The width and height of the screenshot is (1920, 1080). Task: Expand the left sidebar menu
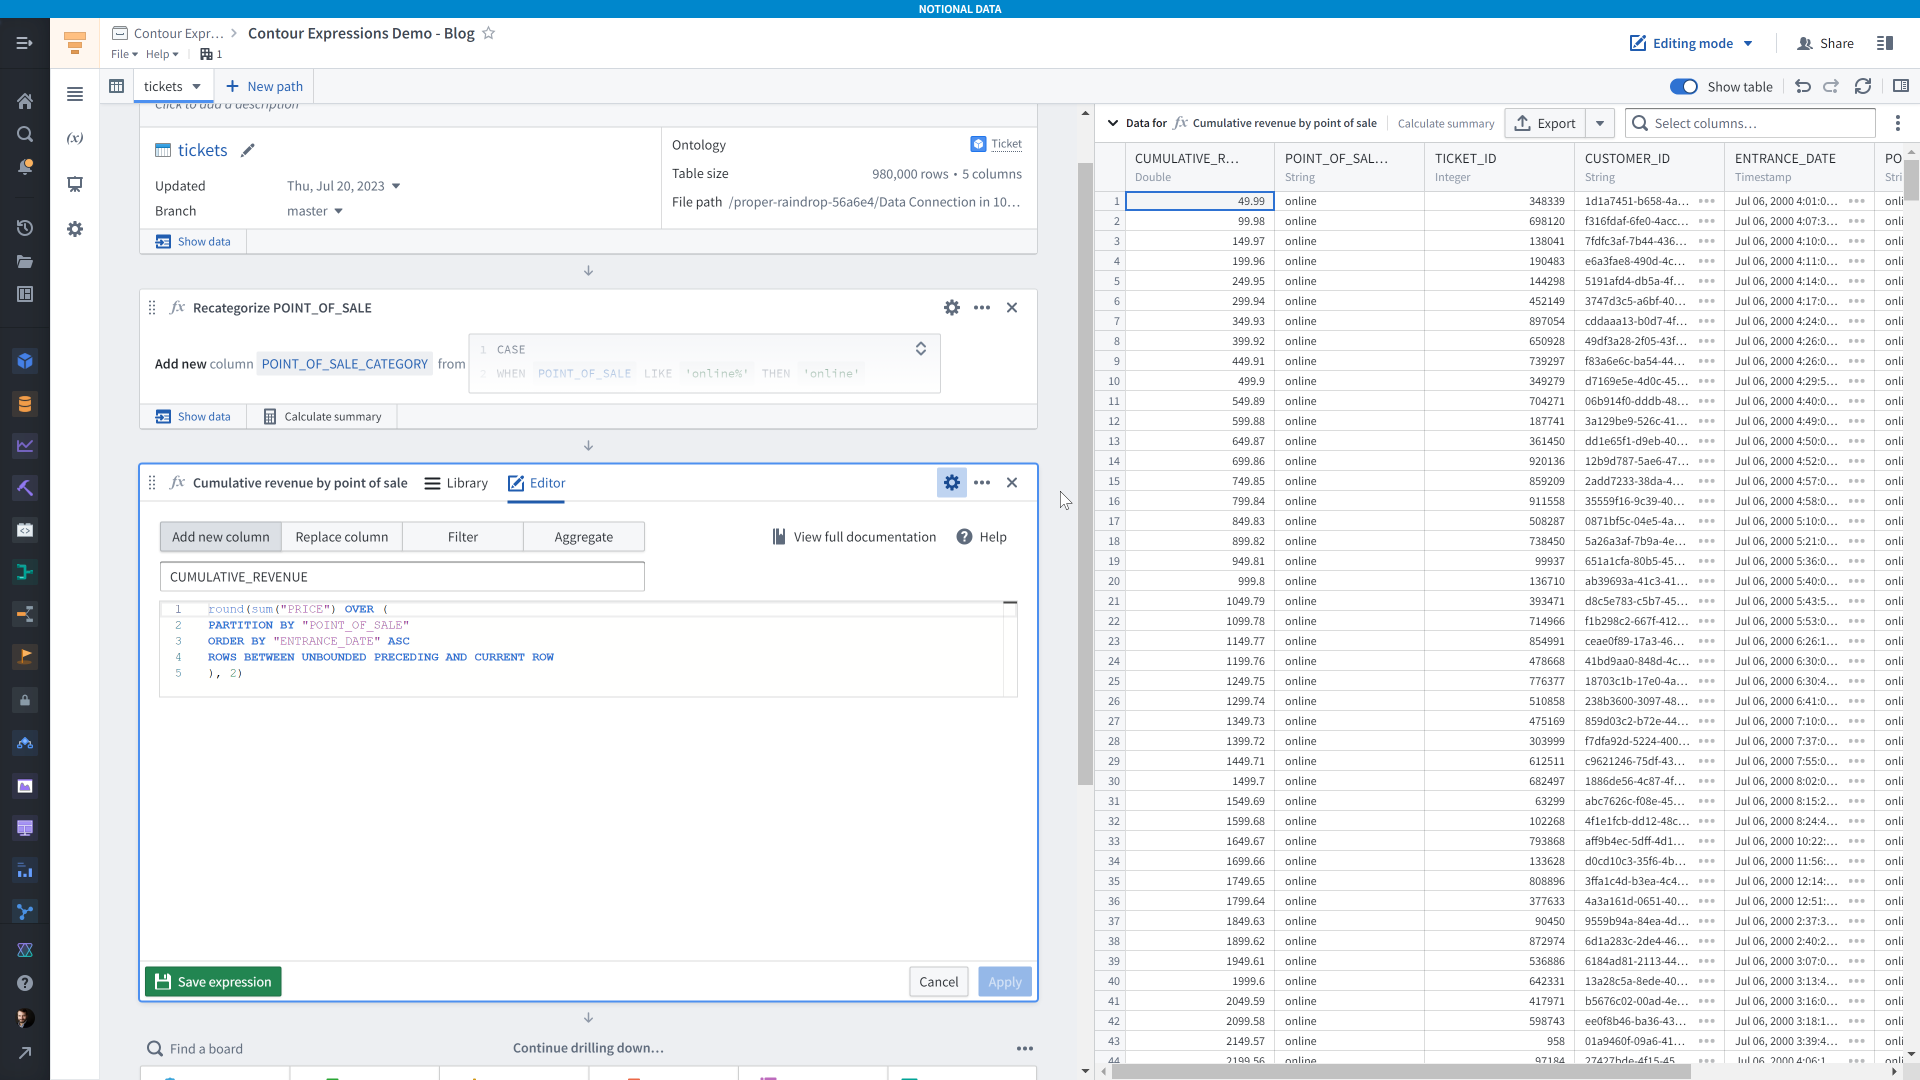pos(25,43)
